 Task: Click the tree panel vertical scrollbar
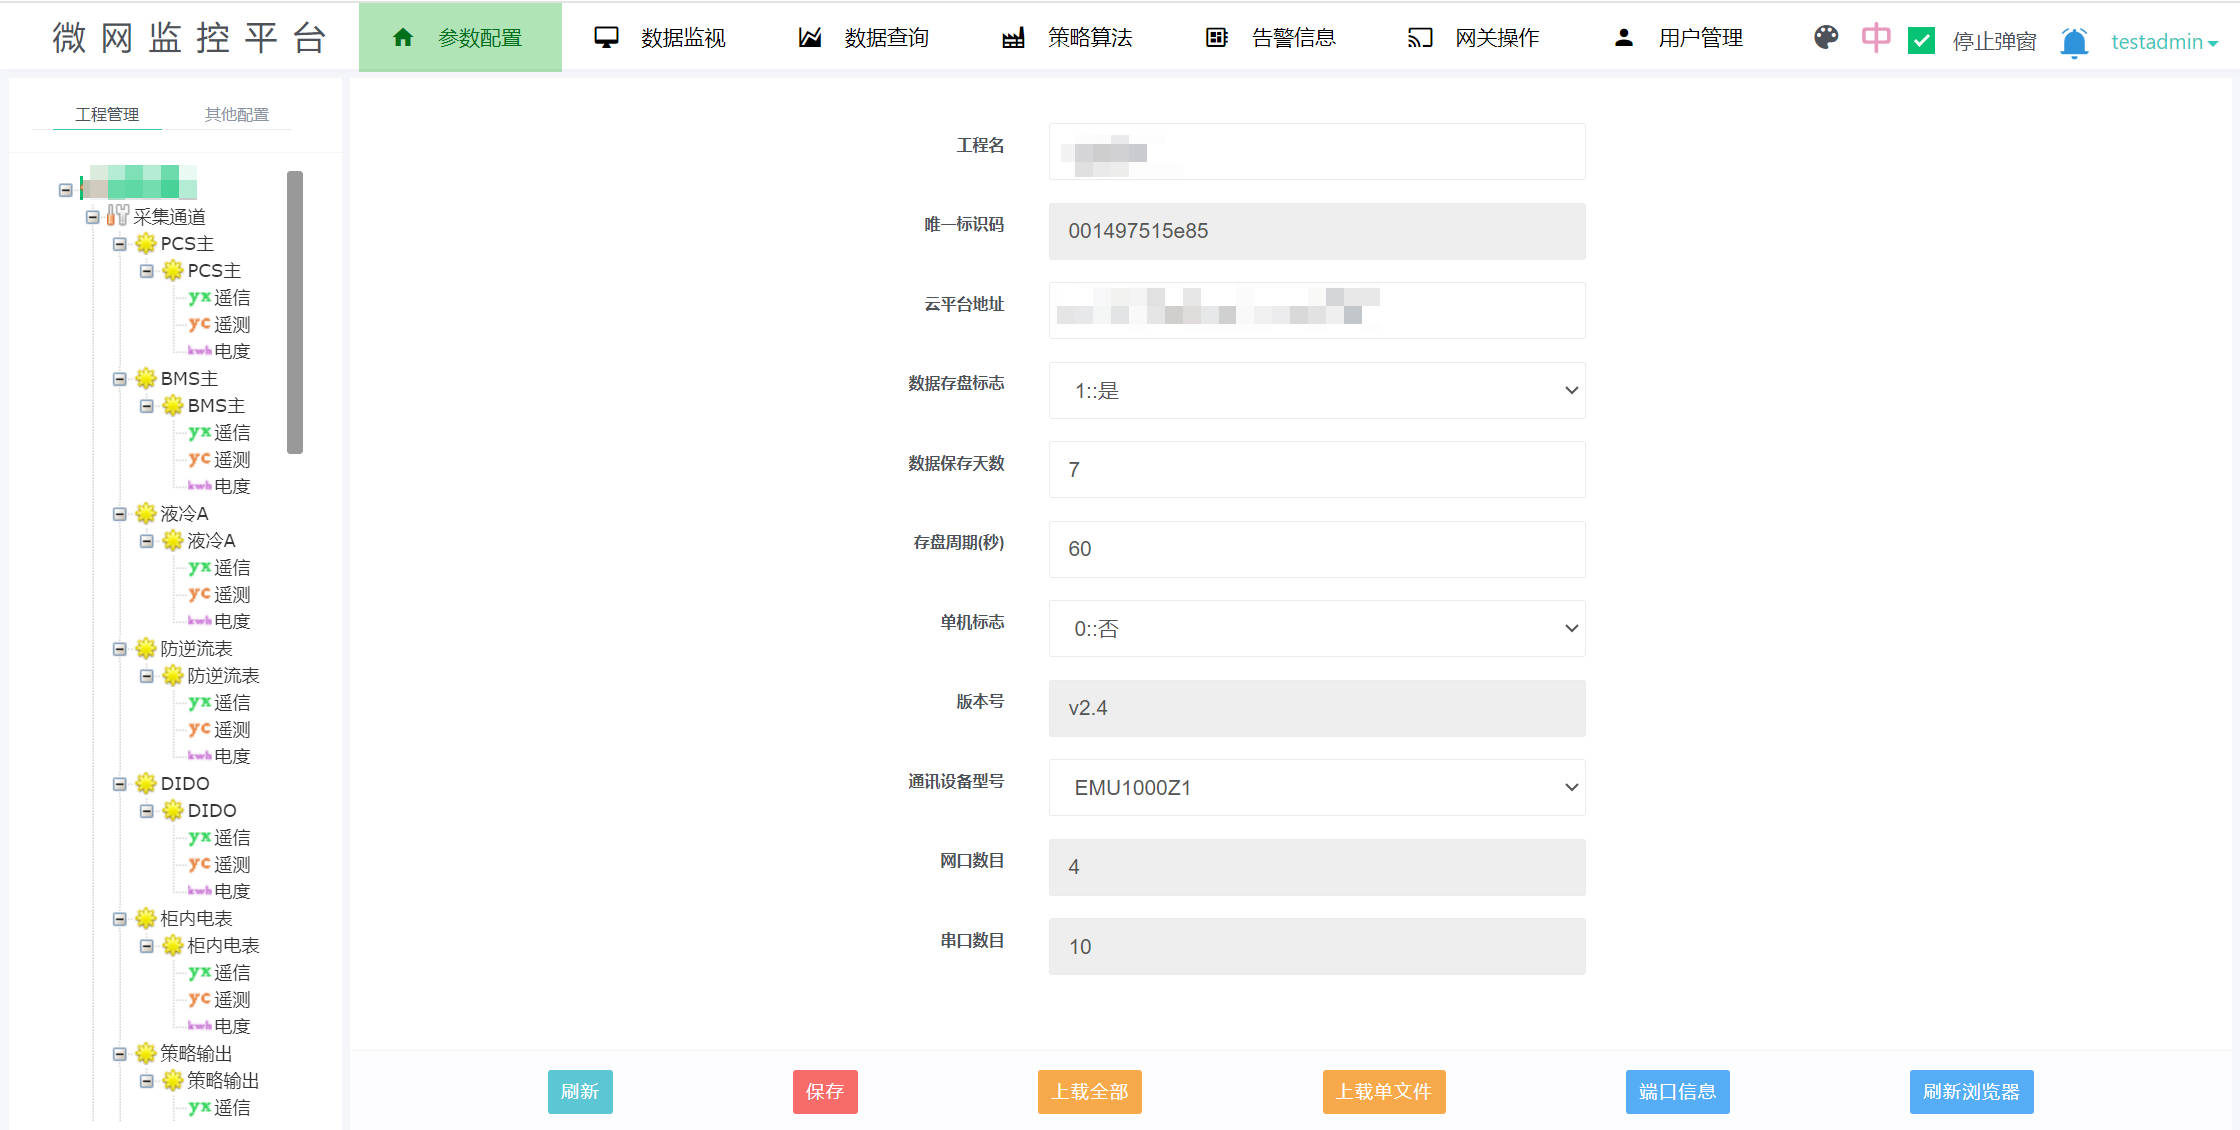[x=295, y=312]
